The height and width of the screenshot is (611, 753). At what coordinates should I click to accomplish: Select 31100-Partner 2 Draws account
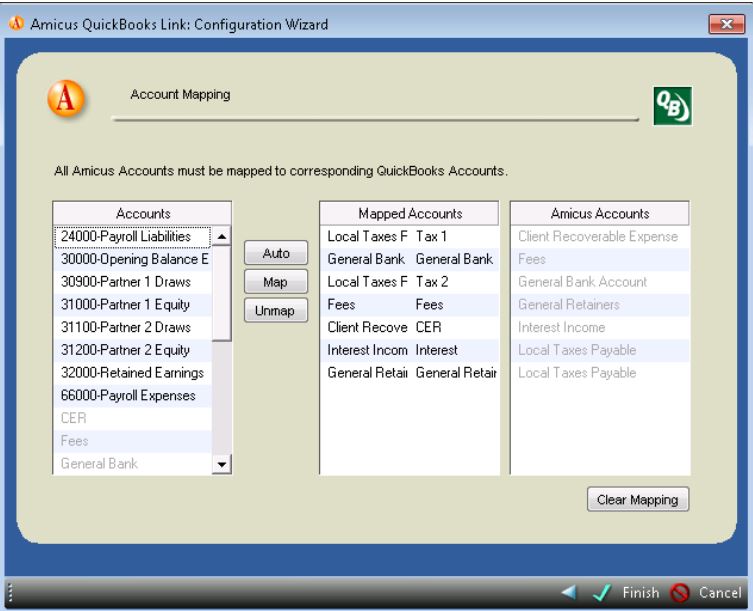click(133, 328)
